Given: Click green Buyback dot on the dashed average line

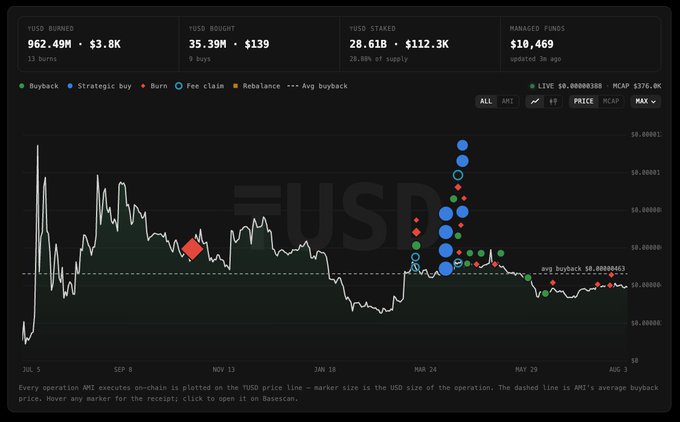Looking at the screenshot, I should click(528, 278).
